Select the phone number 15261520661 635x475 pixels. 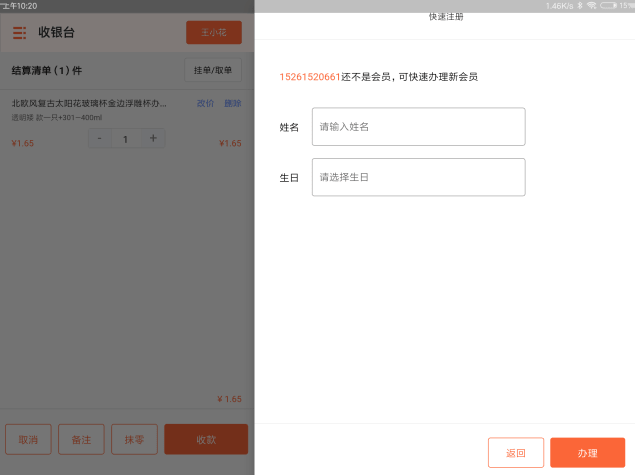pyautogui.click(x=310, y=77)
